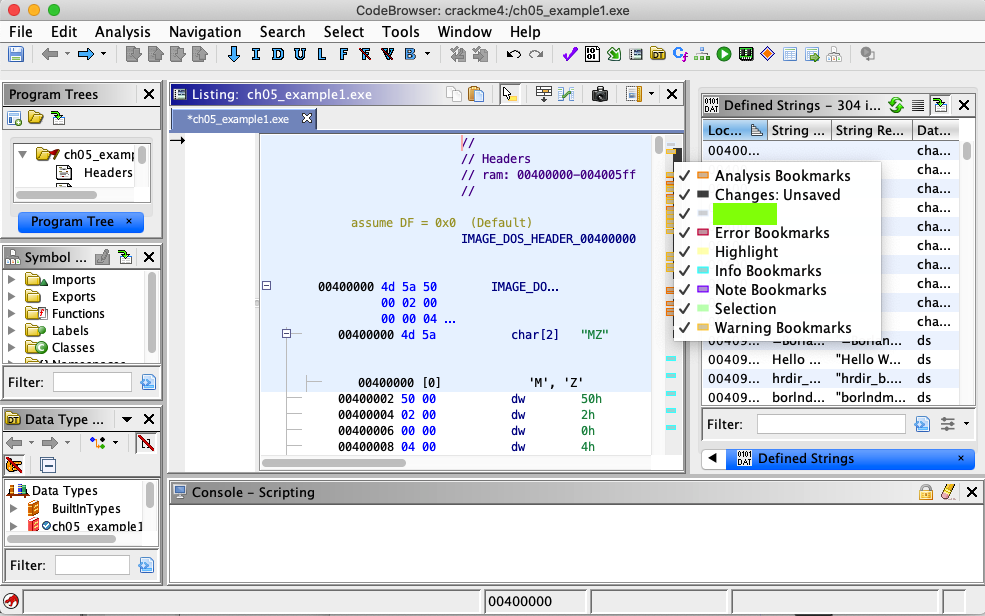Open the Display Function Graph icon
Viewport: 985px width, 616px height.
coord(701,54)
